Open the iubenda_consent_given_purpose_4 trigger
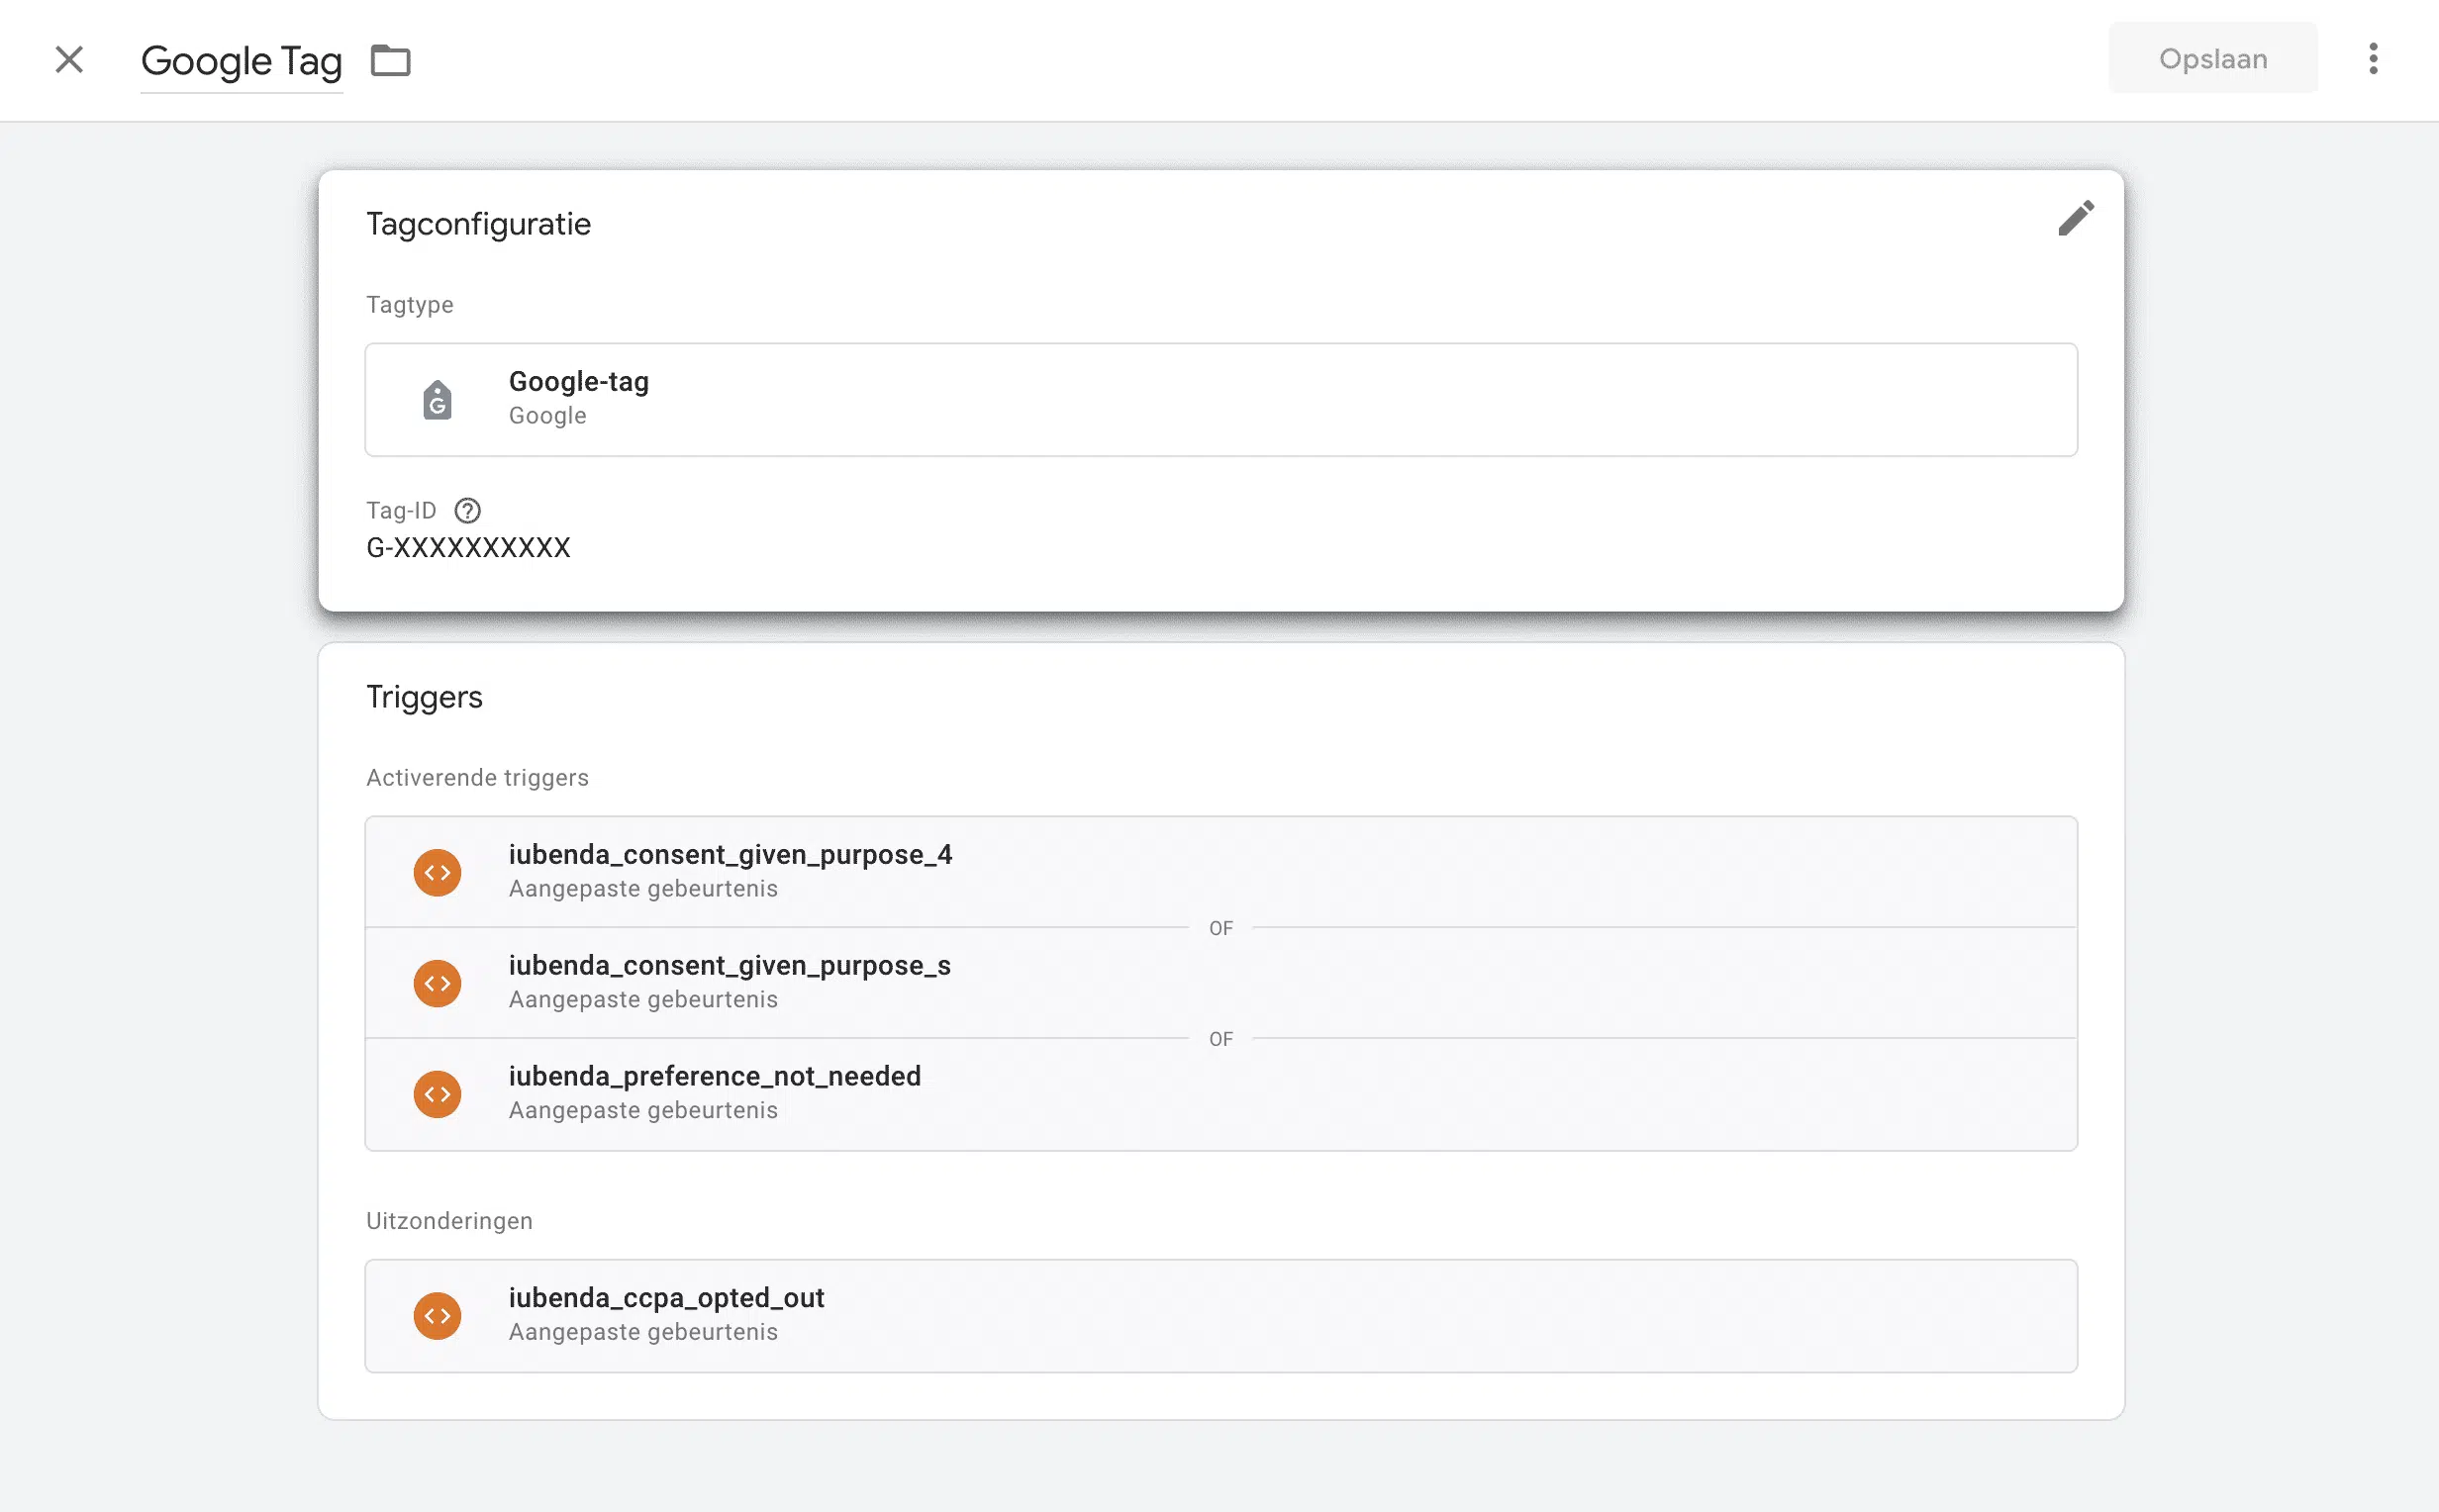Viewport: 2439px width, 1512px height. (1220, 871)
